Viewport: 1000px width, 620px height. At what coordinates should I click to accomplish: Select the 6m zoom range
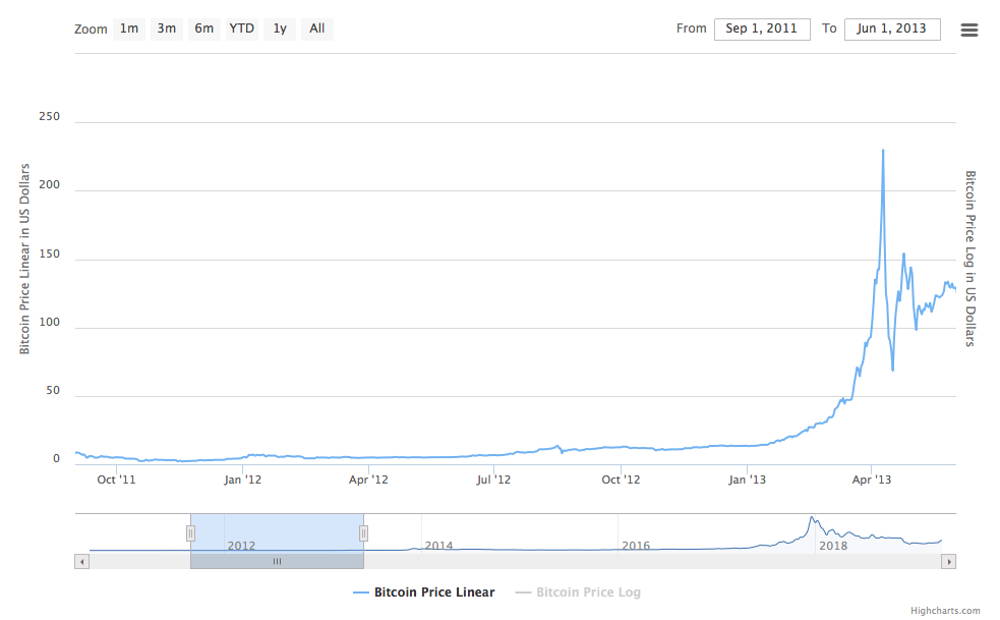coord(204,29)
